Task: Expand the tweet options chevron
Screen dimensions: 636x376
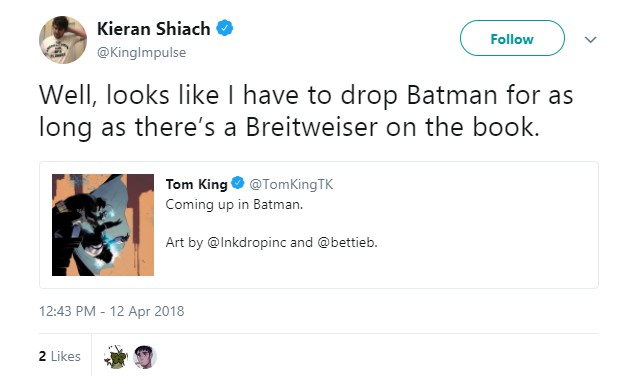Action: coord(590,39)
